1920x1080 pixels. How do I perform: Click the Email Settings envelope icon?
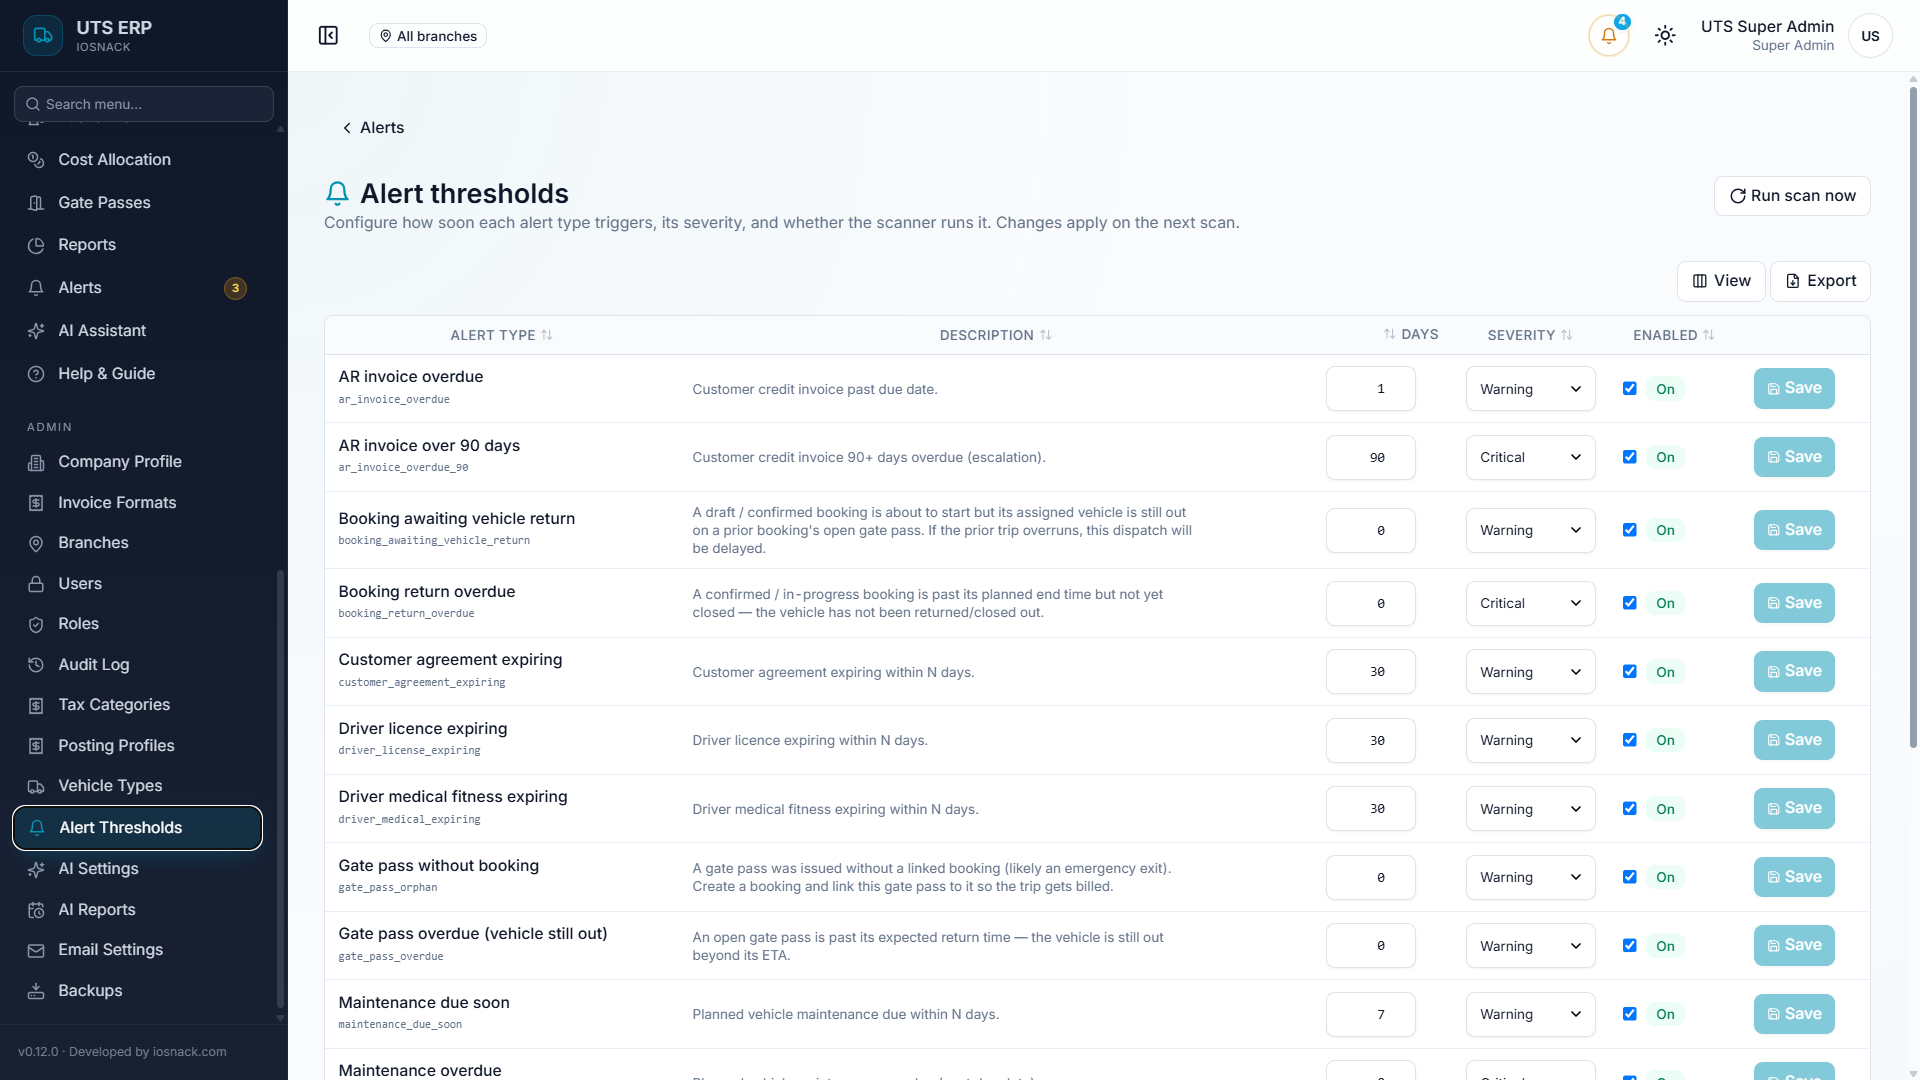click(36, 950)
